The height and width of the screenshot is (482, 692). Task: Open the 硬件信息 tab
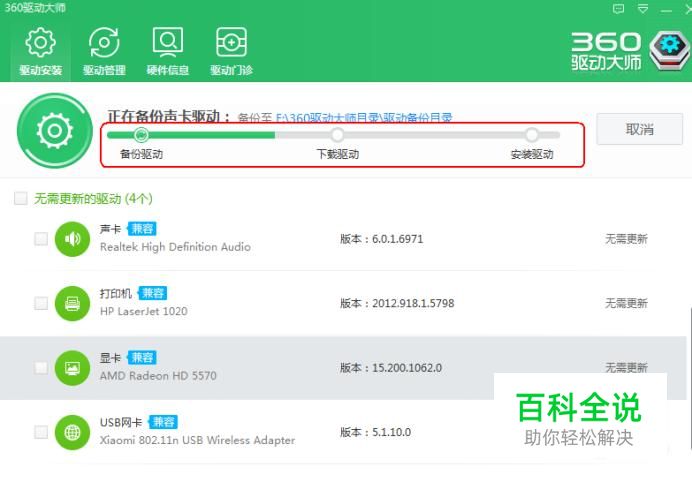coord(168,51)
